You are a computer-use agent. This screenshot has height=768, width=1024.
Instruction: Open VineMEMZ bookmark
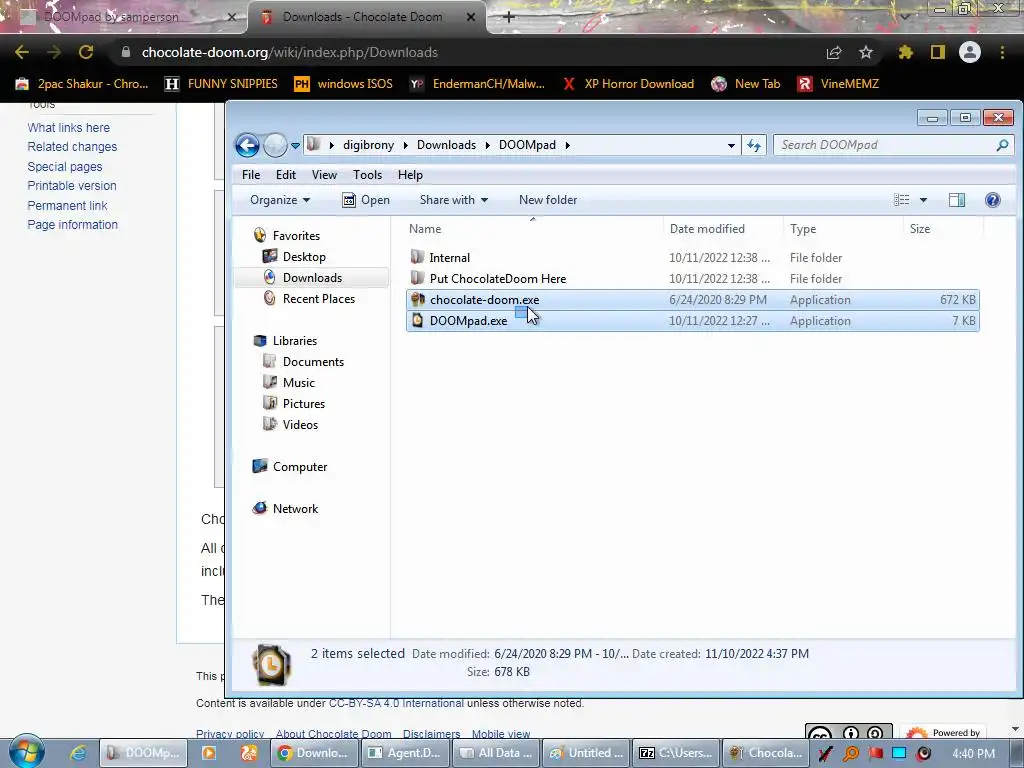click(839, 84)
